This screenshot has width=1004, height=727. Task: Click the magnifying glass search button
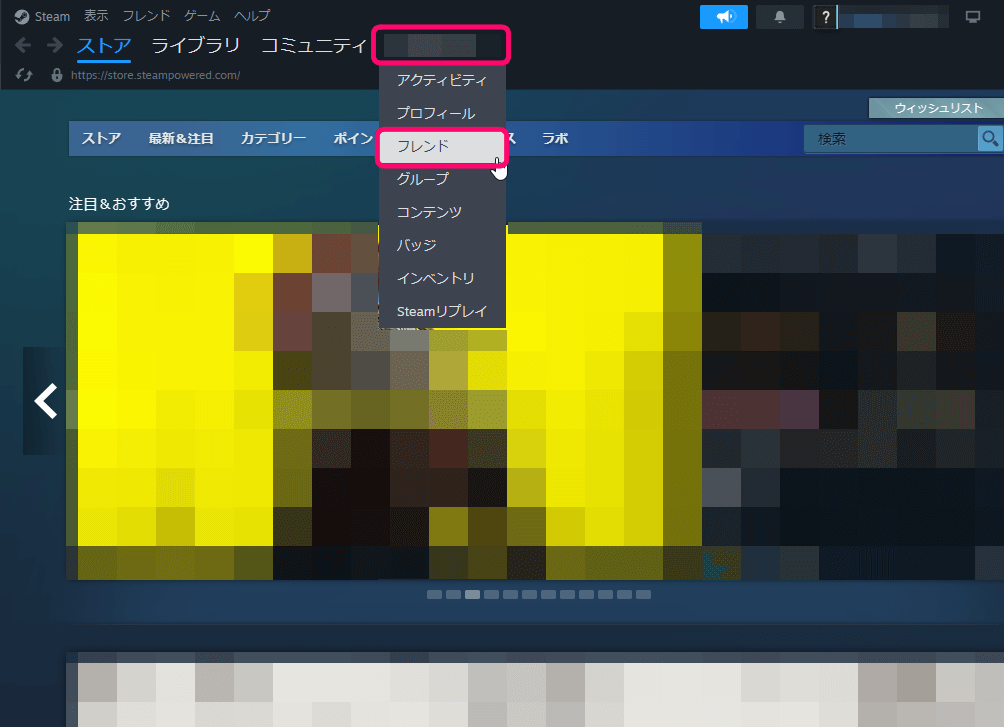coord(989,139)
